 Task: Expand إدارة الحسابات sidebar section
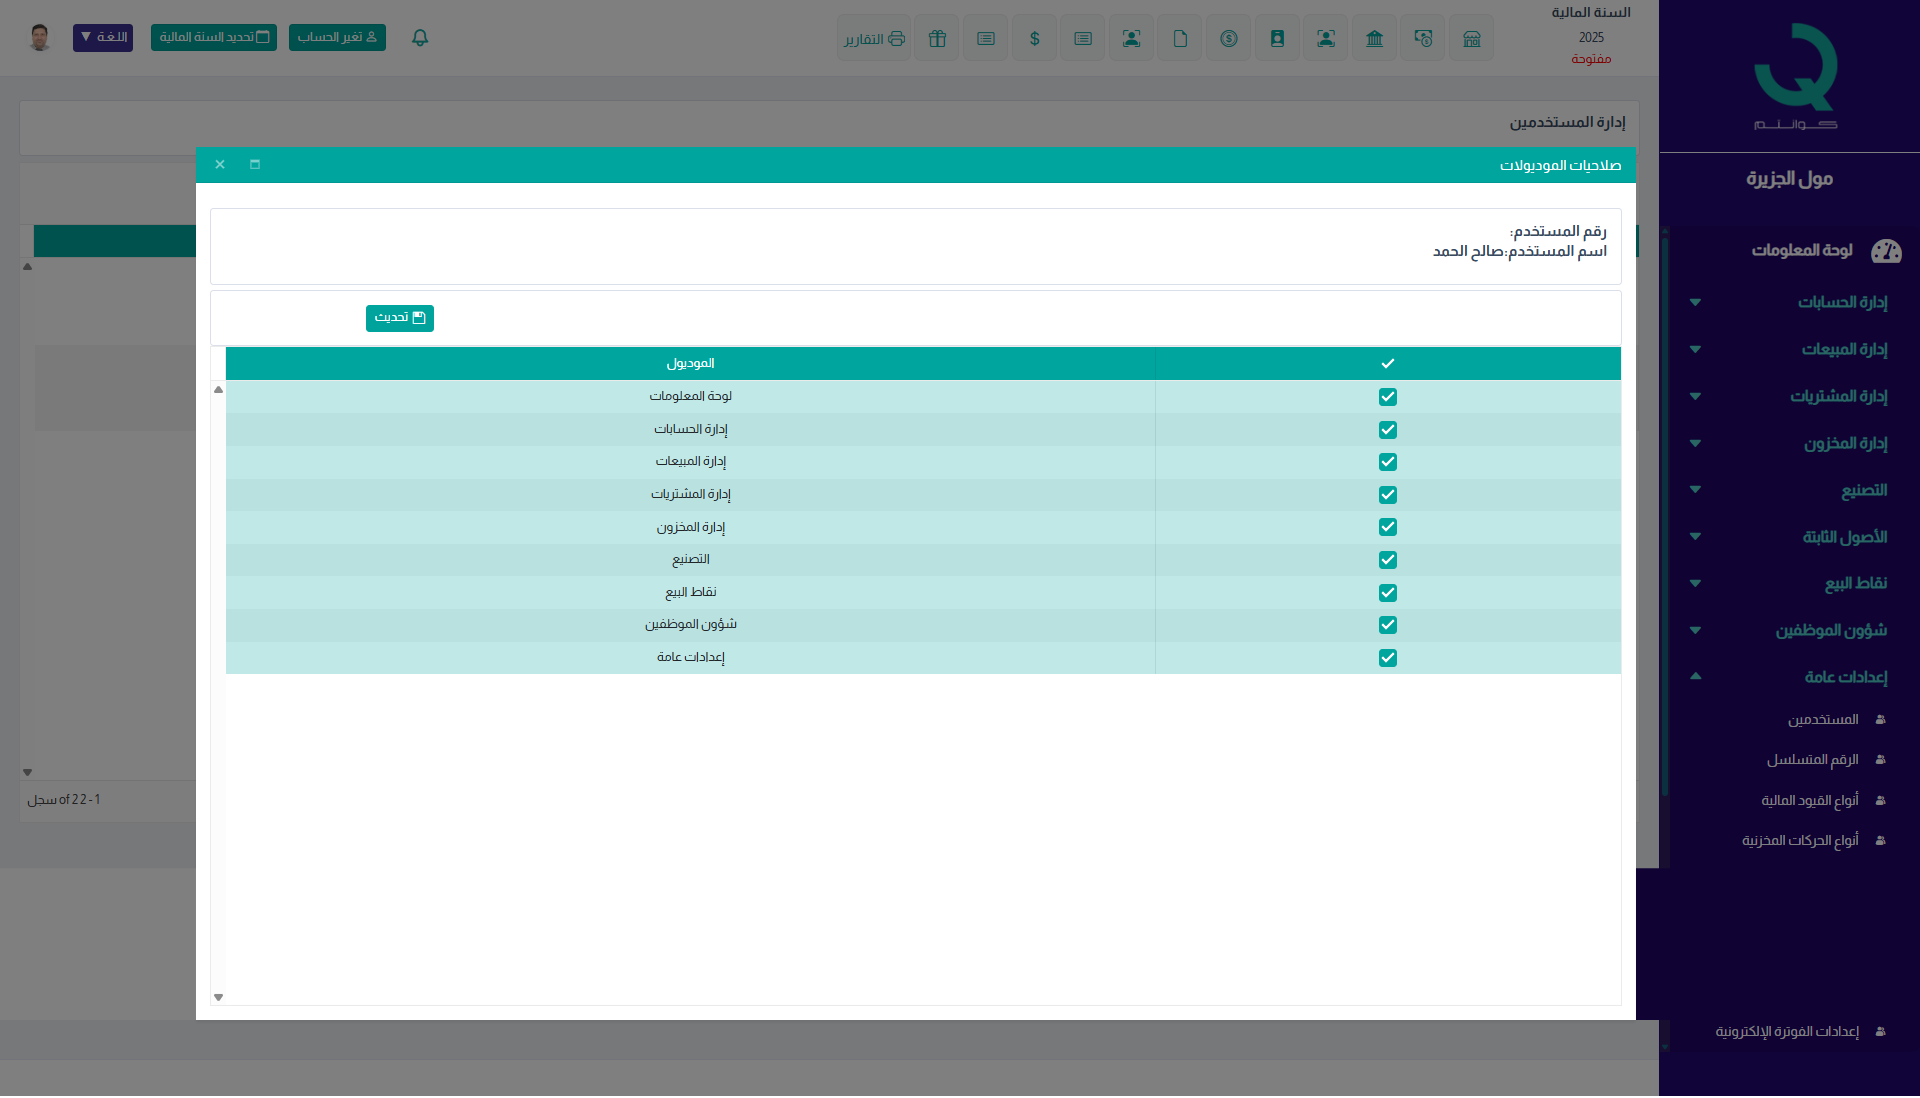point(1842,302)
